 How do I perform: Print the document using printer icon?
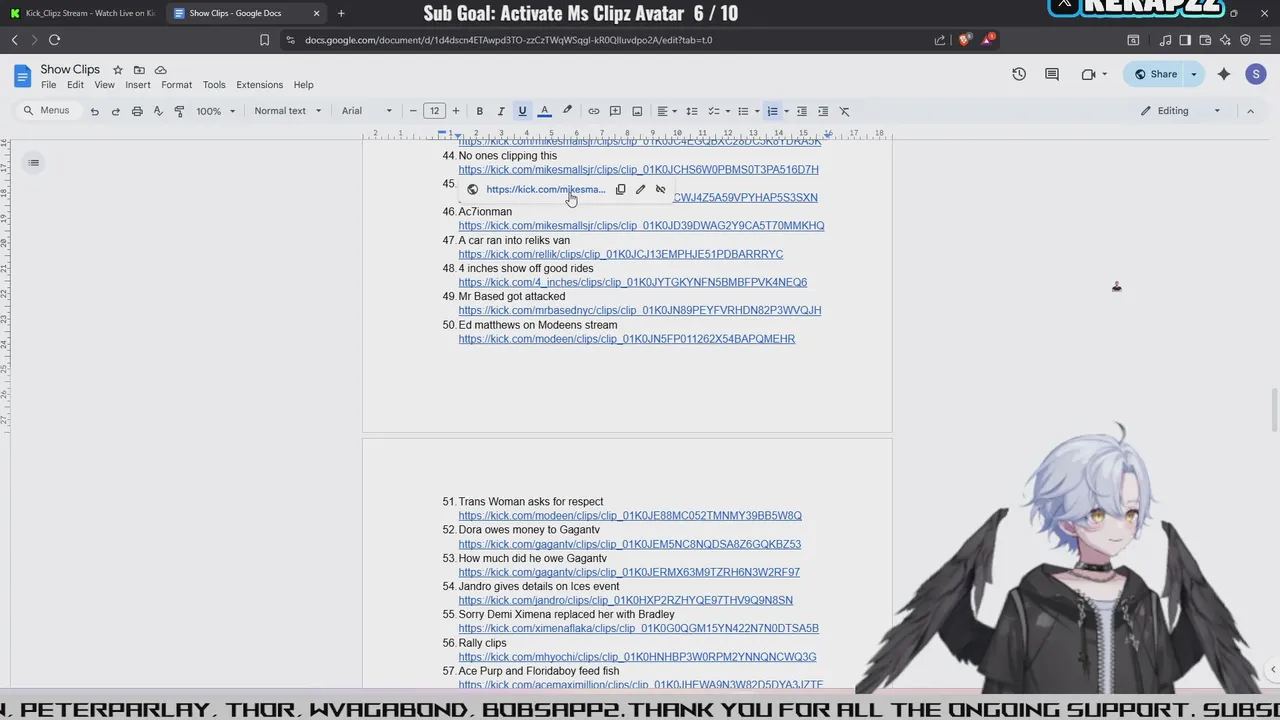137,111
